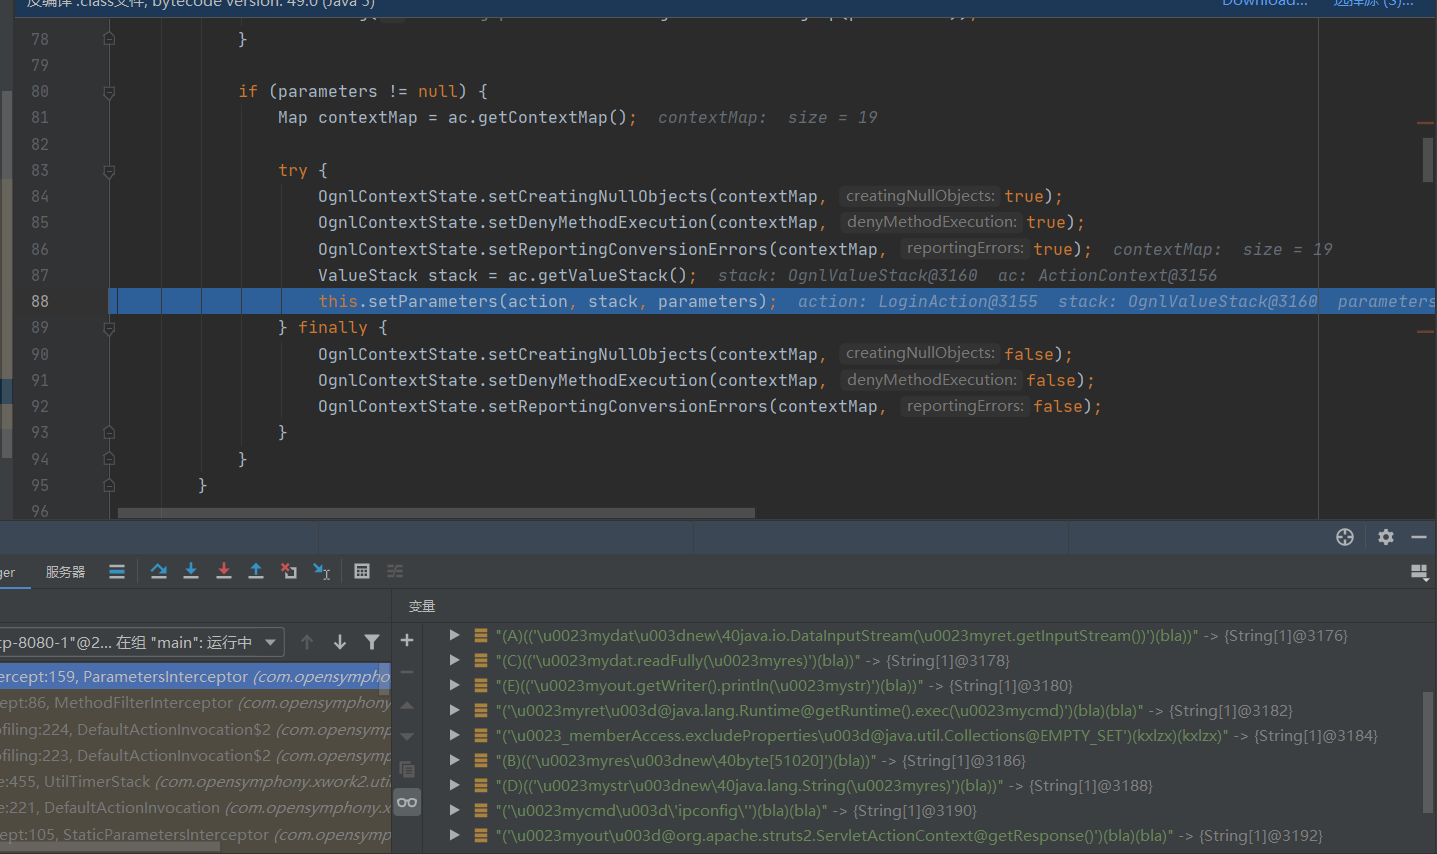The image size is (1437, 854).
Task: Select the StaticParametersInterceptor :105 stack frame
Action: point(195,834)
